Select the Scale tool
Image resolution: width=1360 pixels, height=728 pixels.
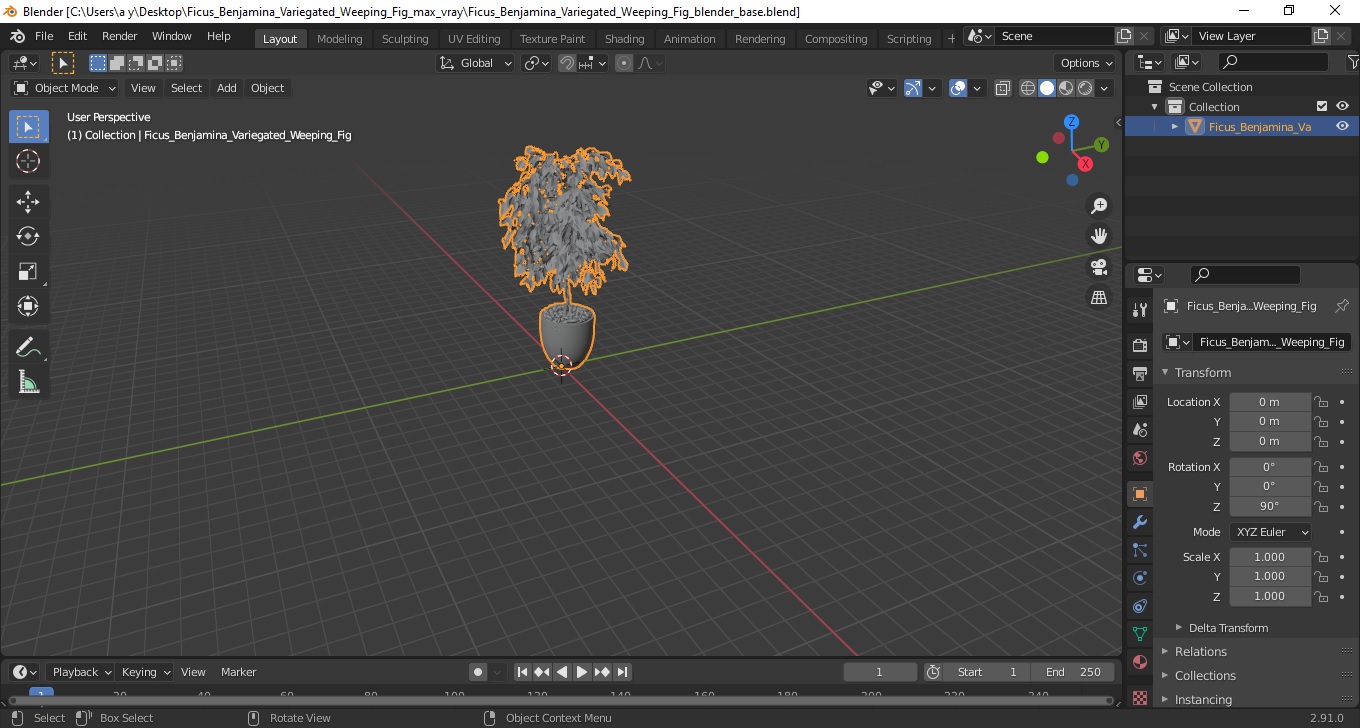click(28, 271)
